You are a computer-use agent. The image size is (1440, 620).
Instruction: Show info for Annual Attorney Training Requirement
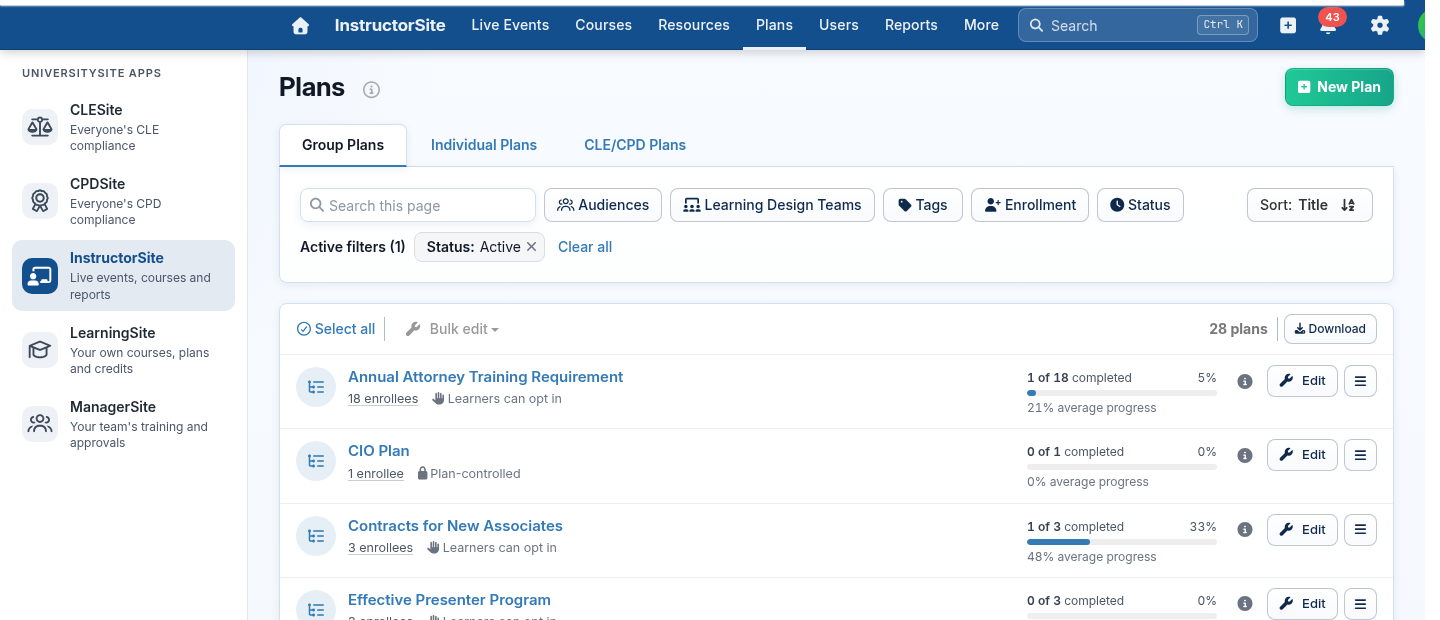[1245, 381]
